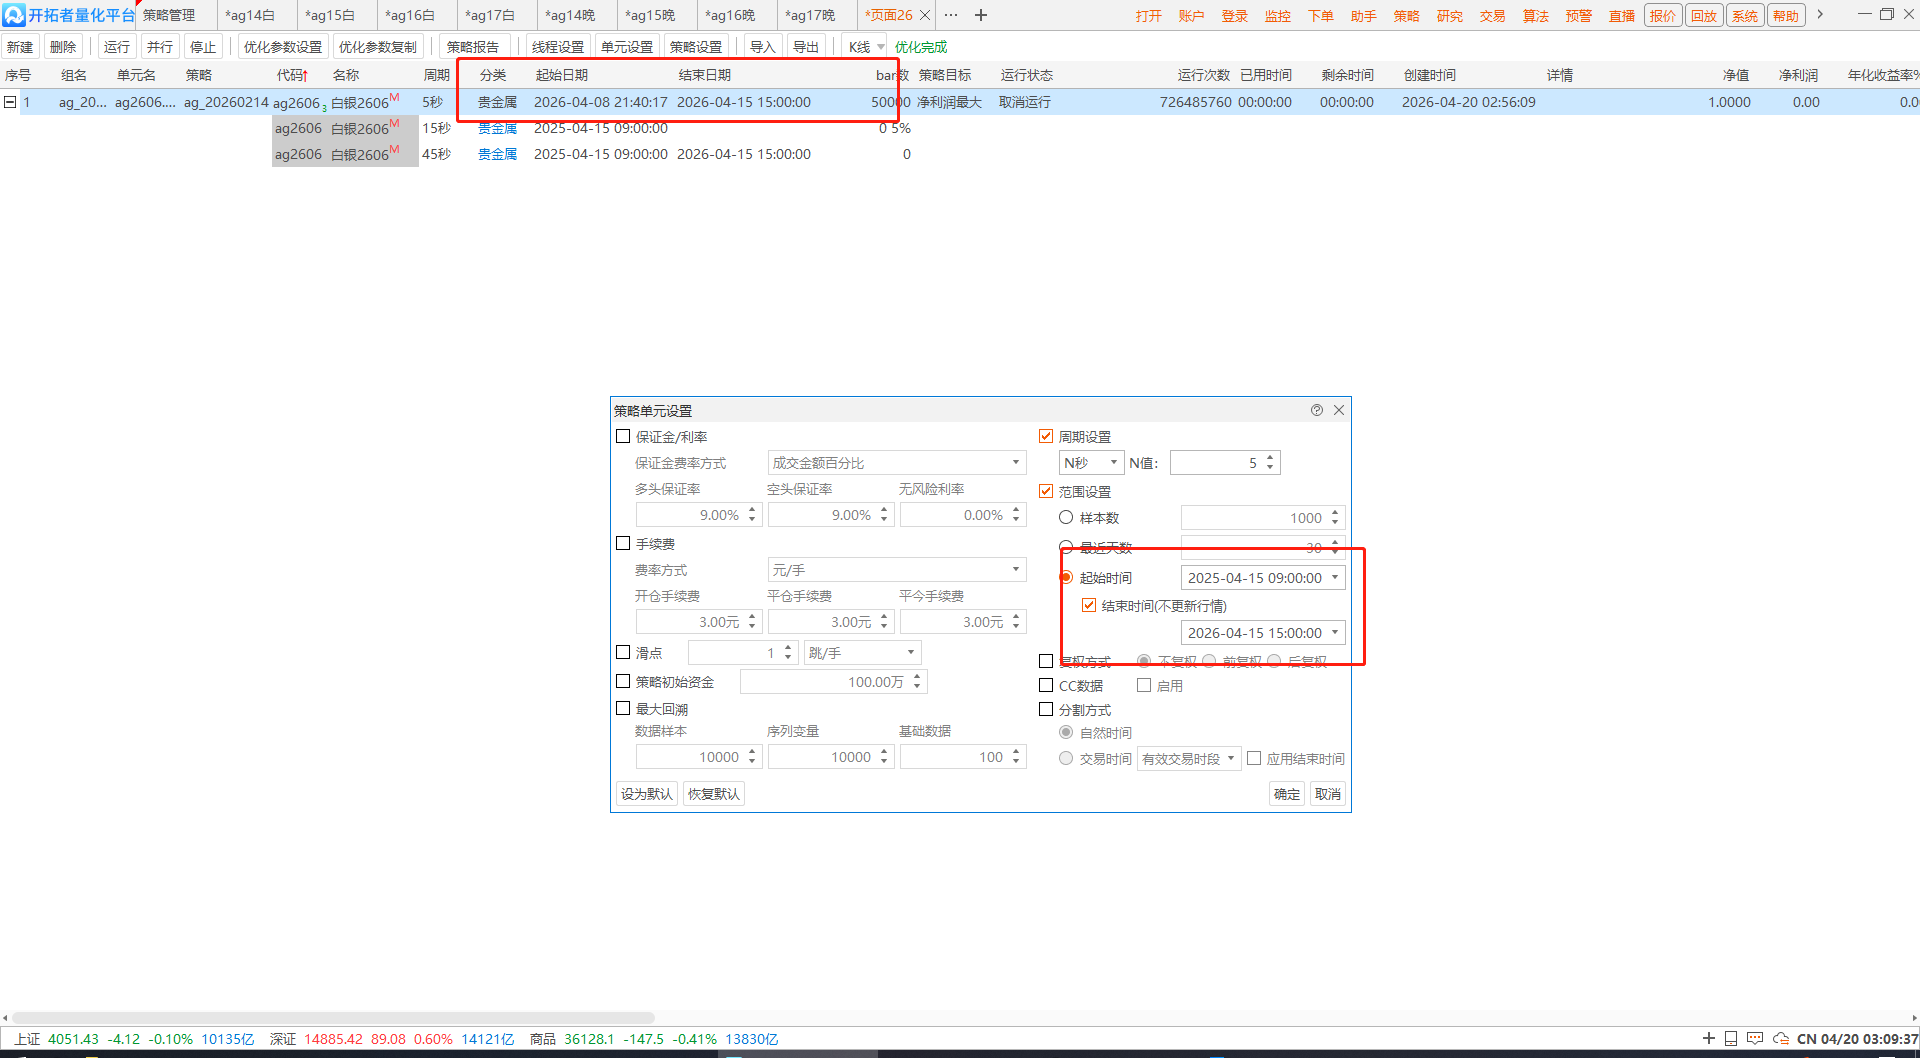Viewport: 1920px width, 1058px height.
Task: Click the help question-mark icon in 策略单元设置 dialog
Action: [1316, 410]
